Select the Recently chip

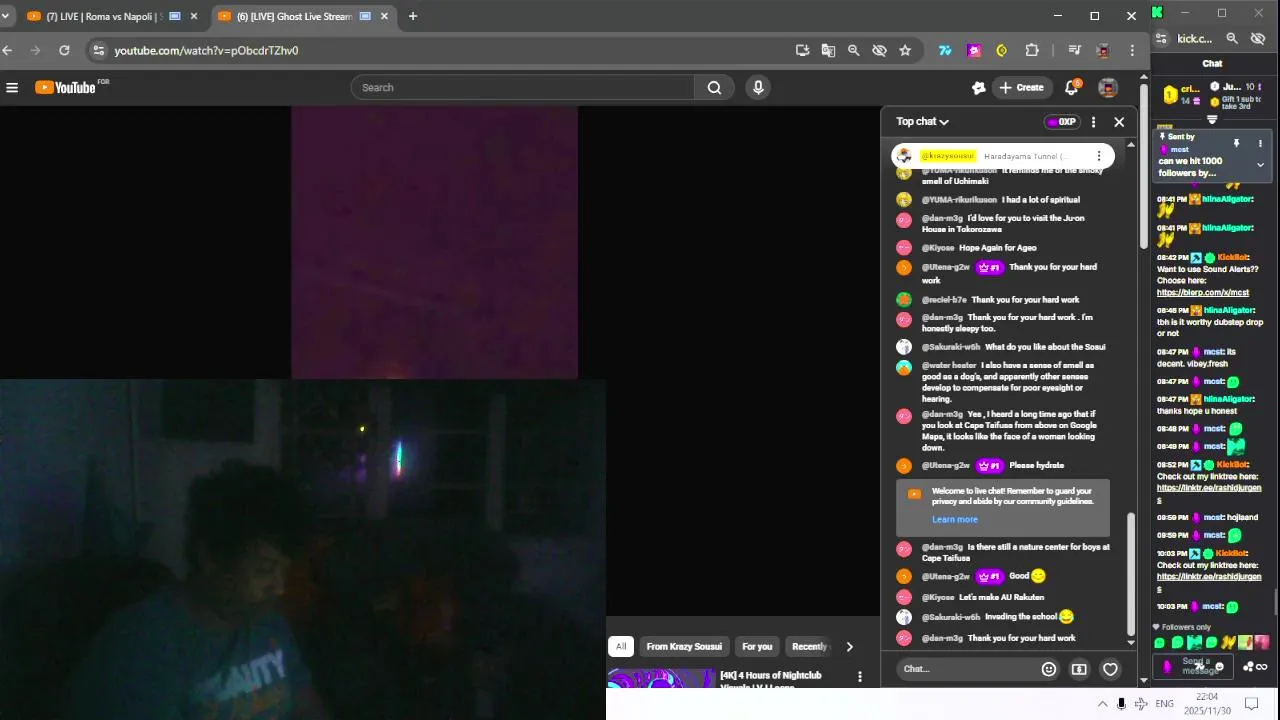(x=809, y=646)
